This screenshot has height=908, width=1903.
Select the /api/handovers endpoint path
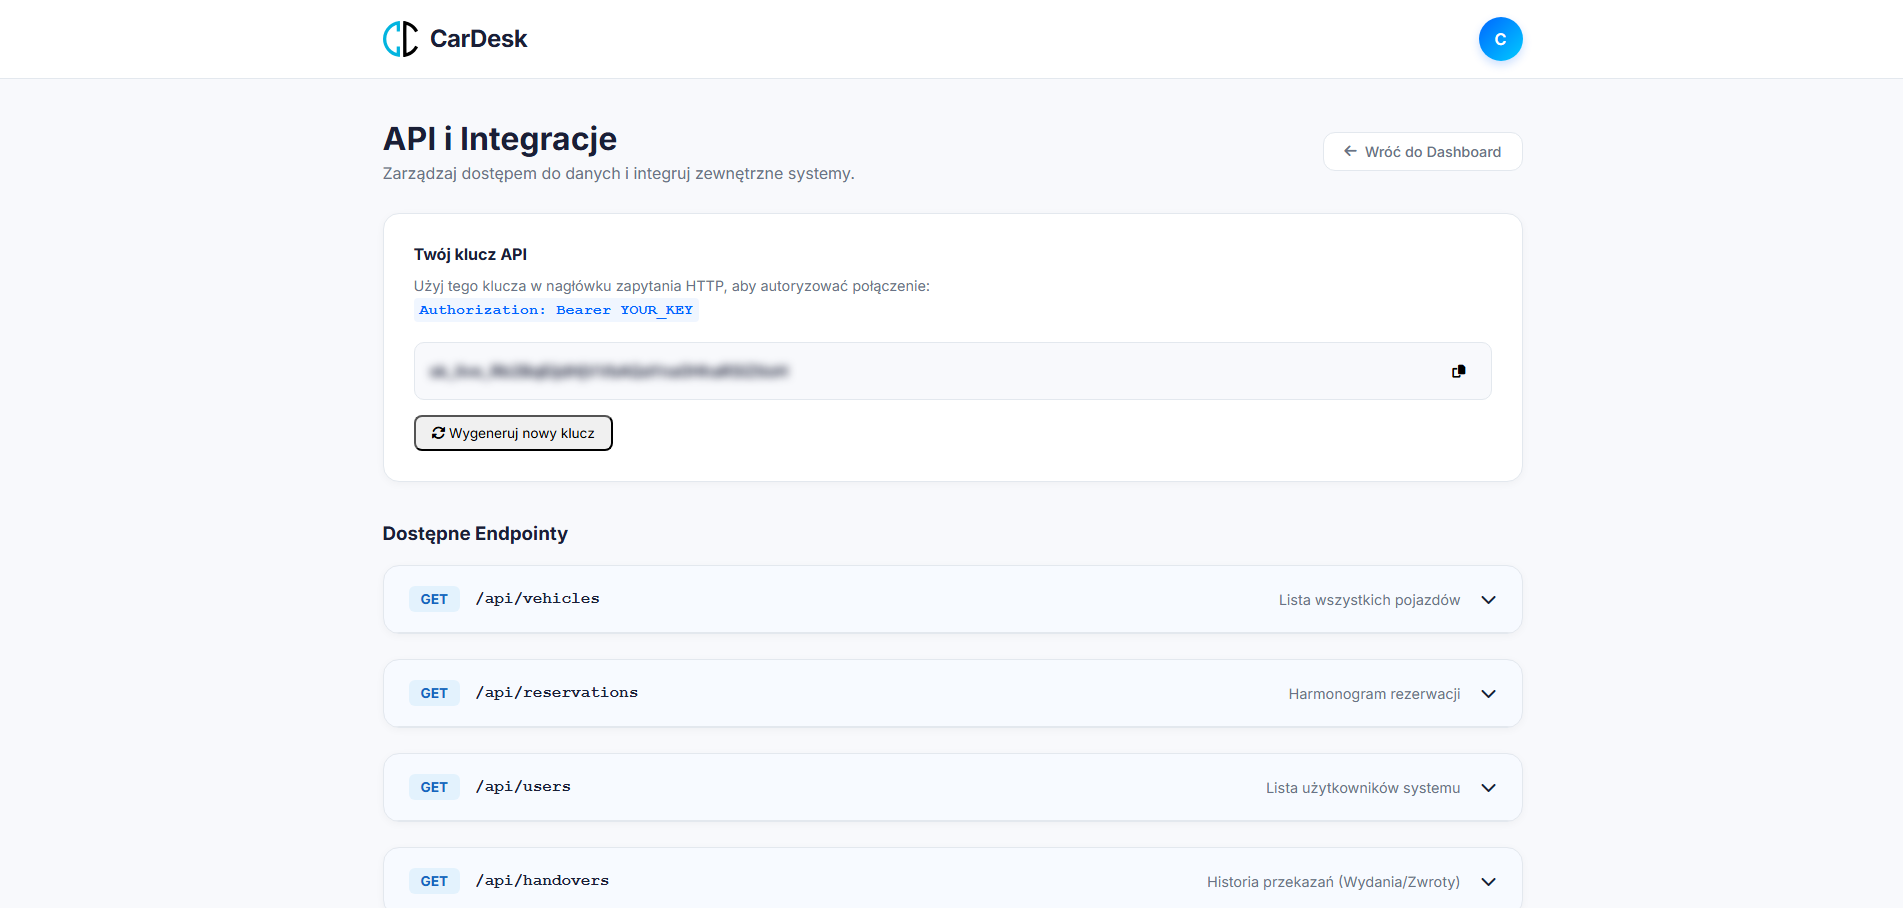[x=542, y=881]
